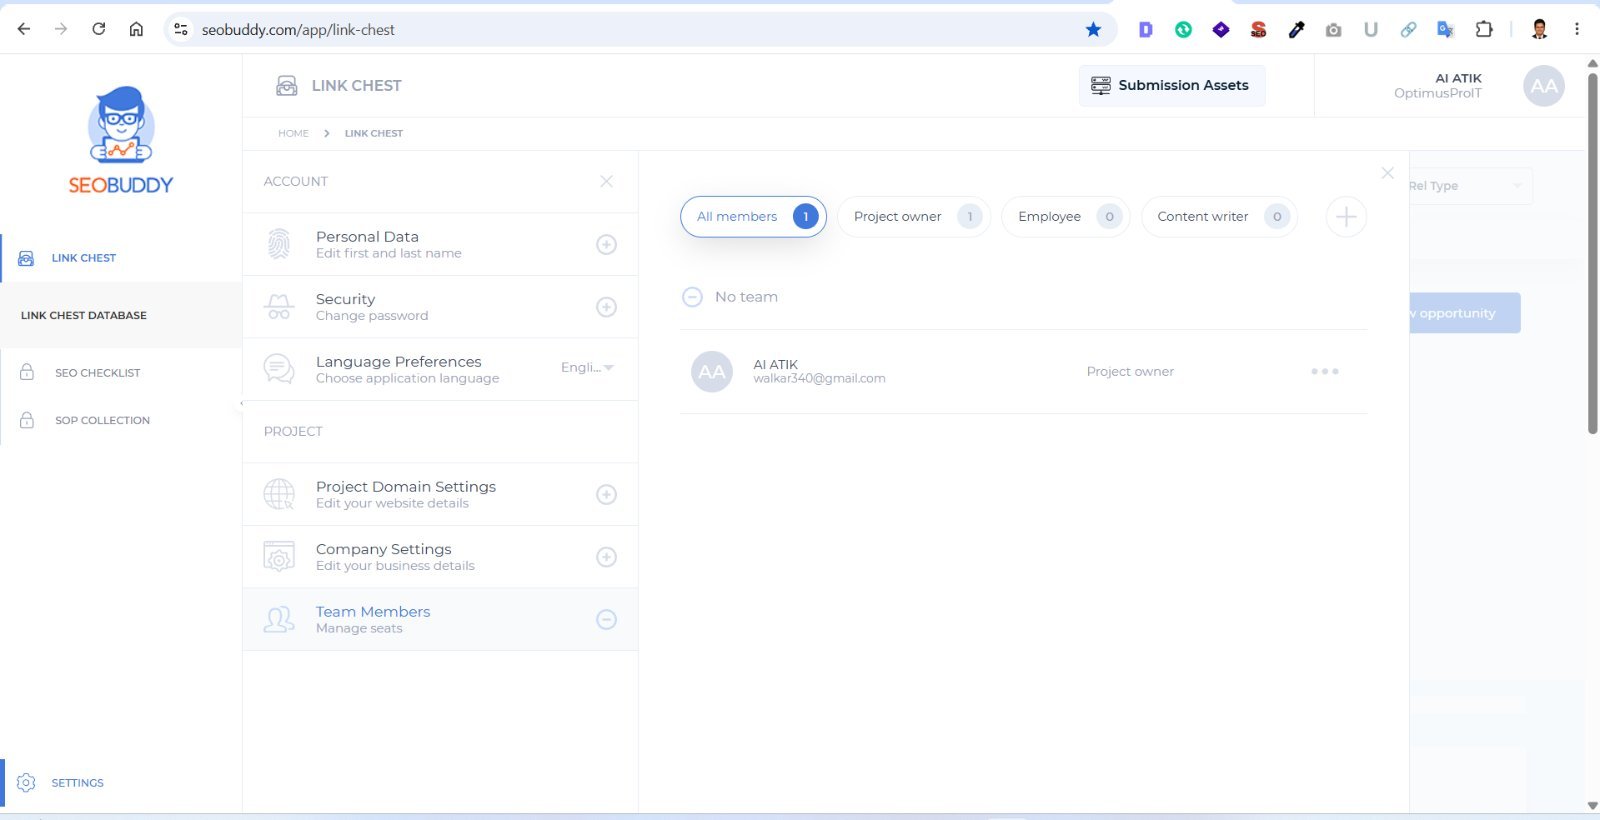This screenshot has width=1600, height=820.
Task: Expand Security section
Action: (x=606, y=307)
